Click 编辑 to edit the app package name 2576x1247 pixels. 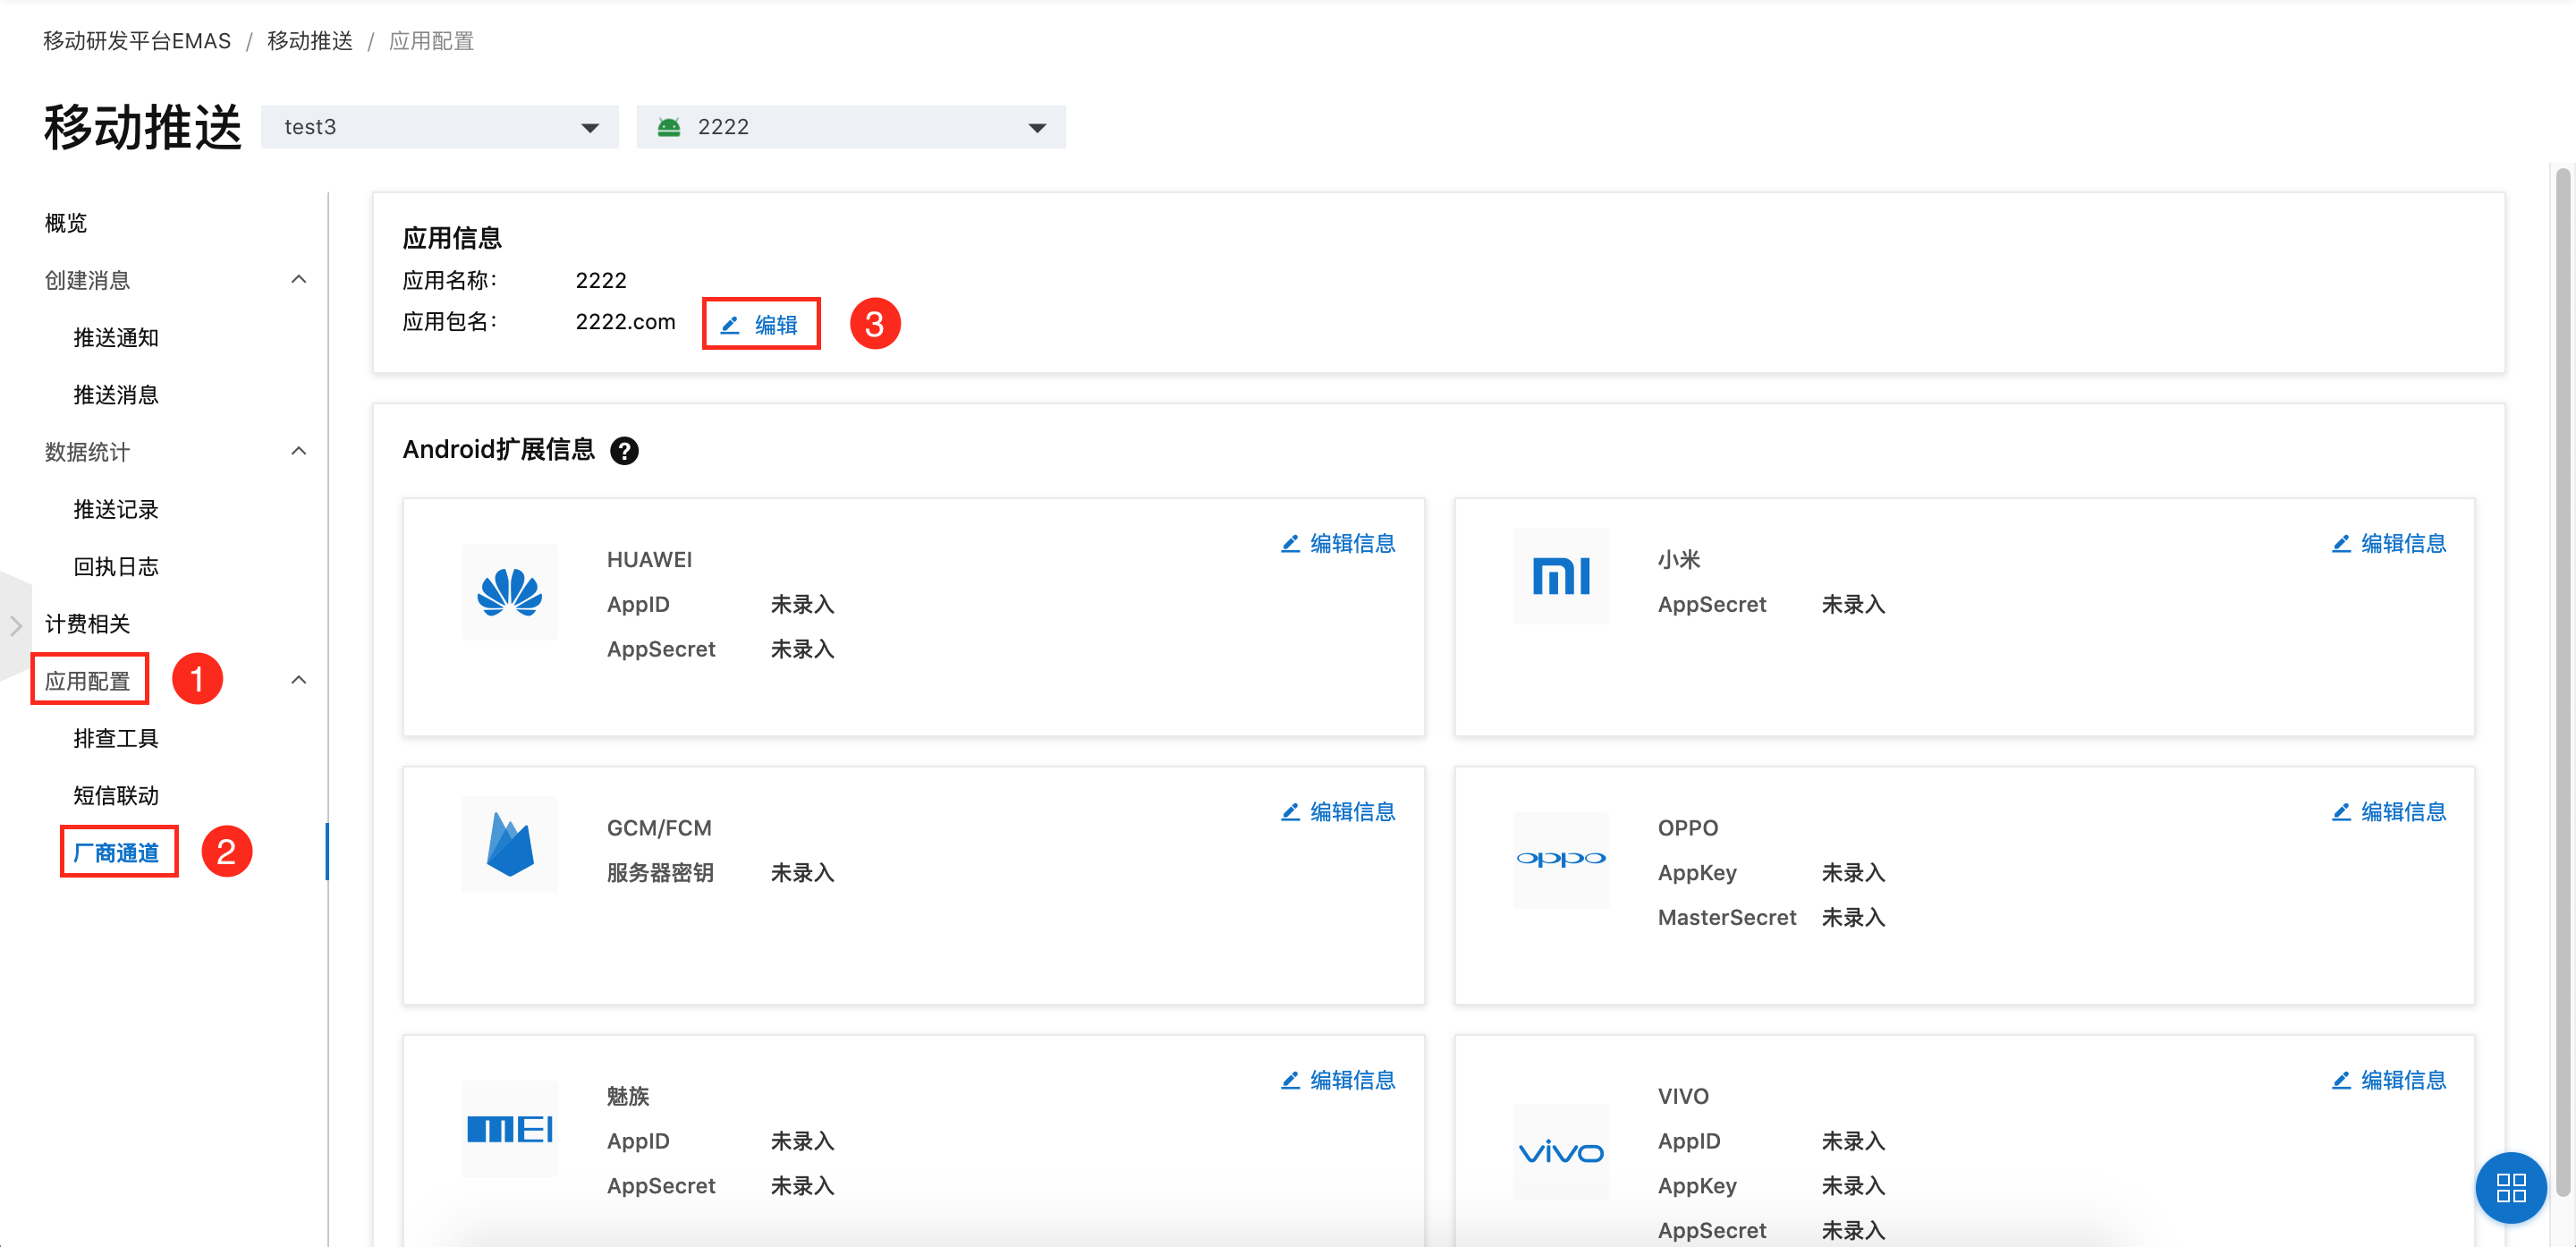[760, 324]
